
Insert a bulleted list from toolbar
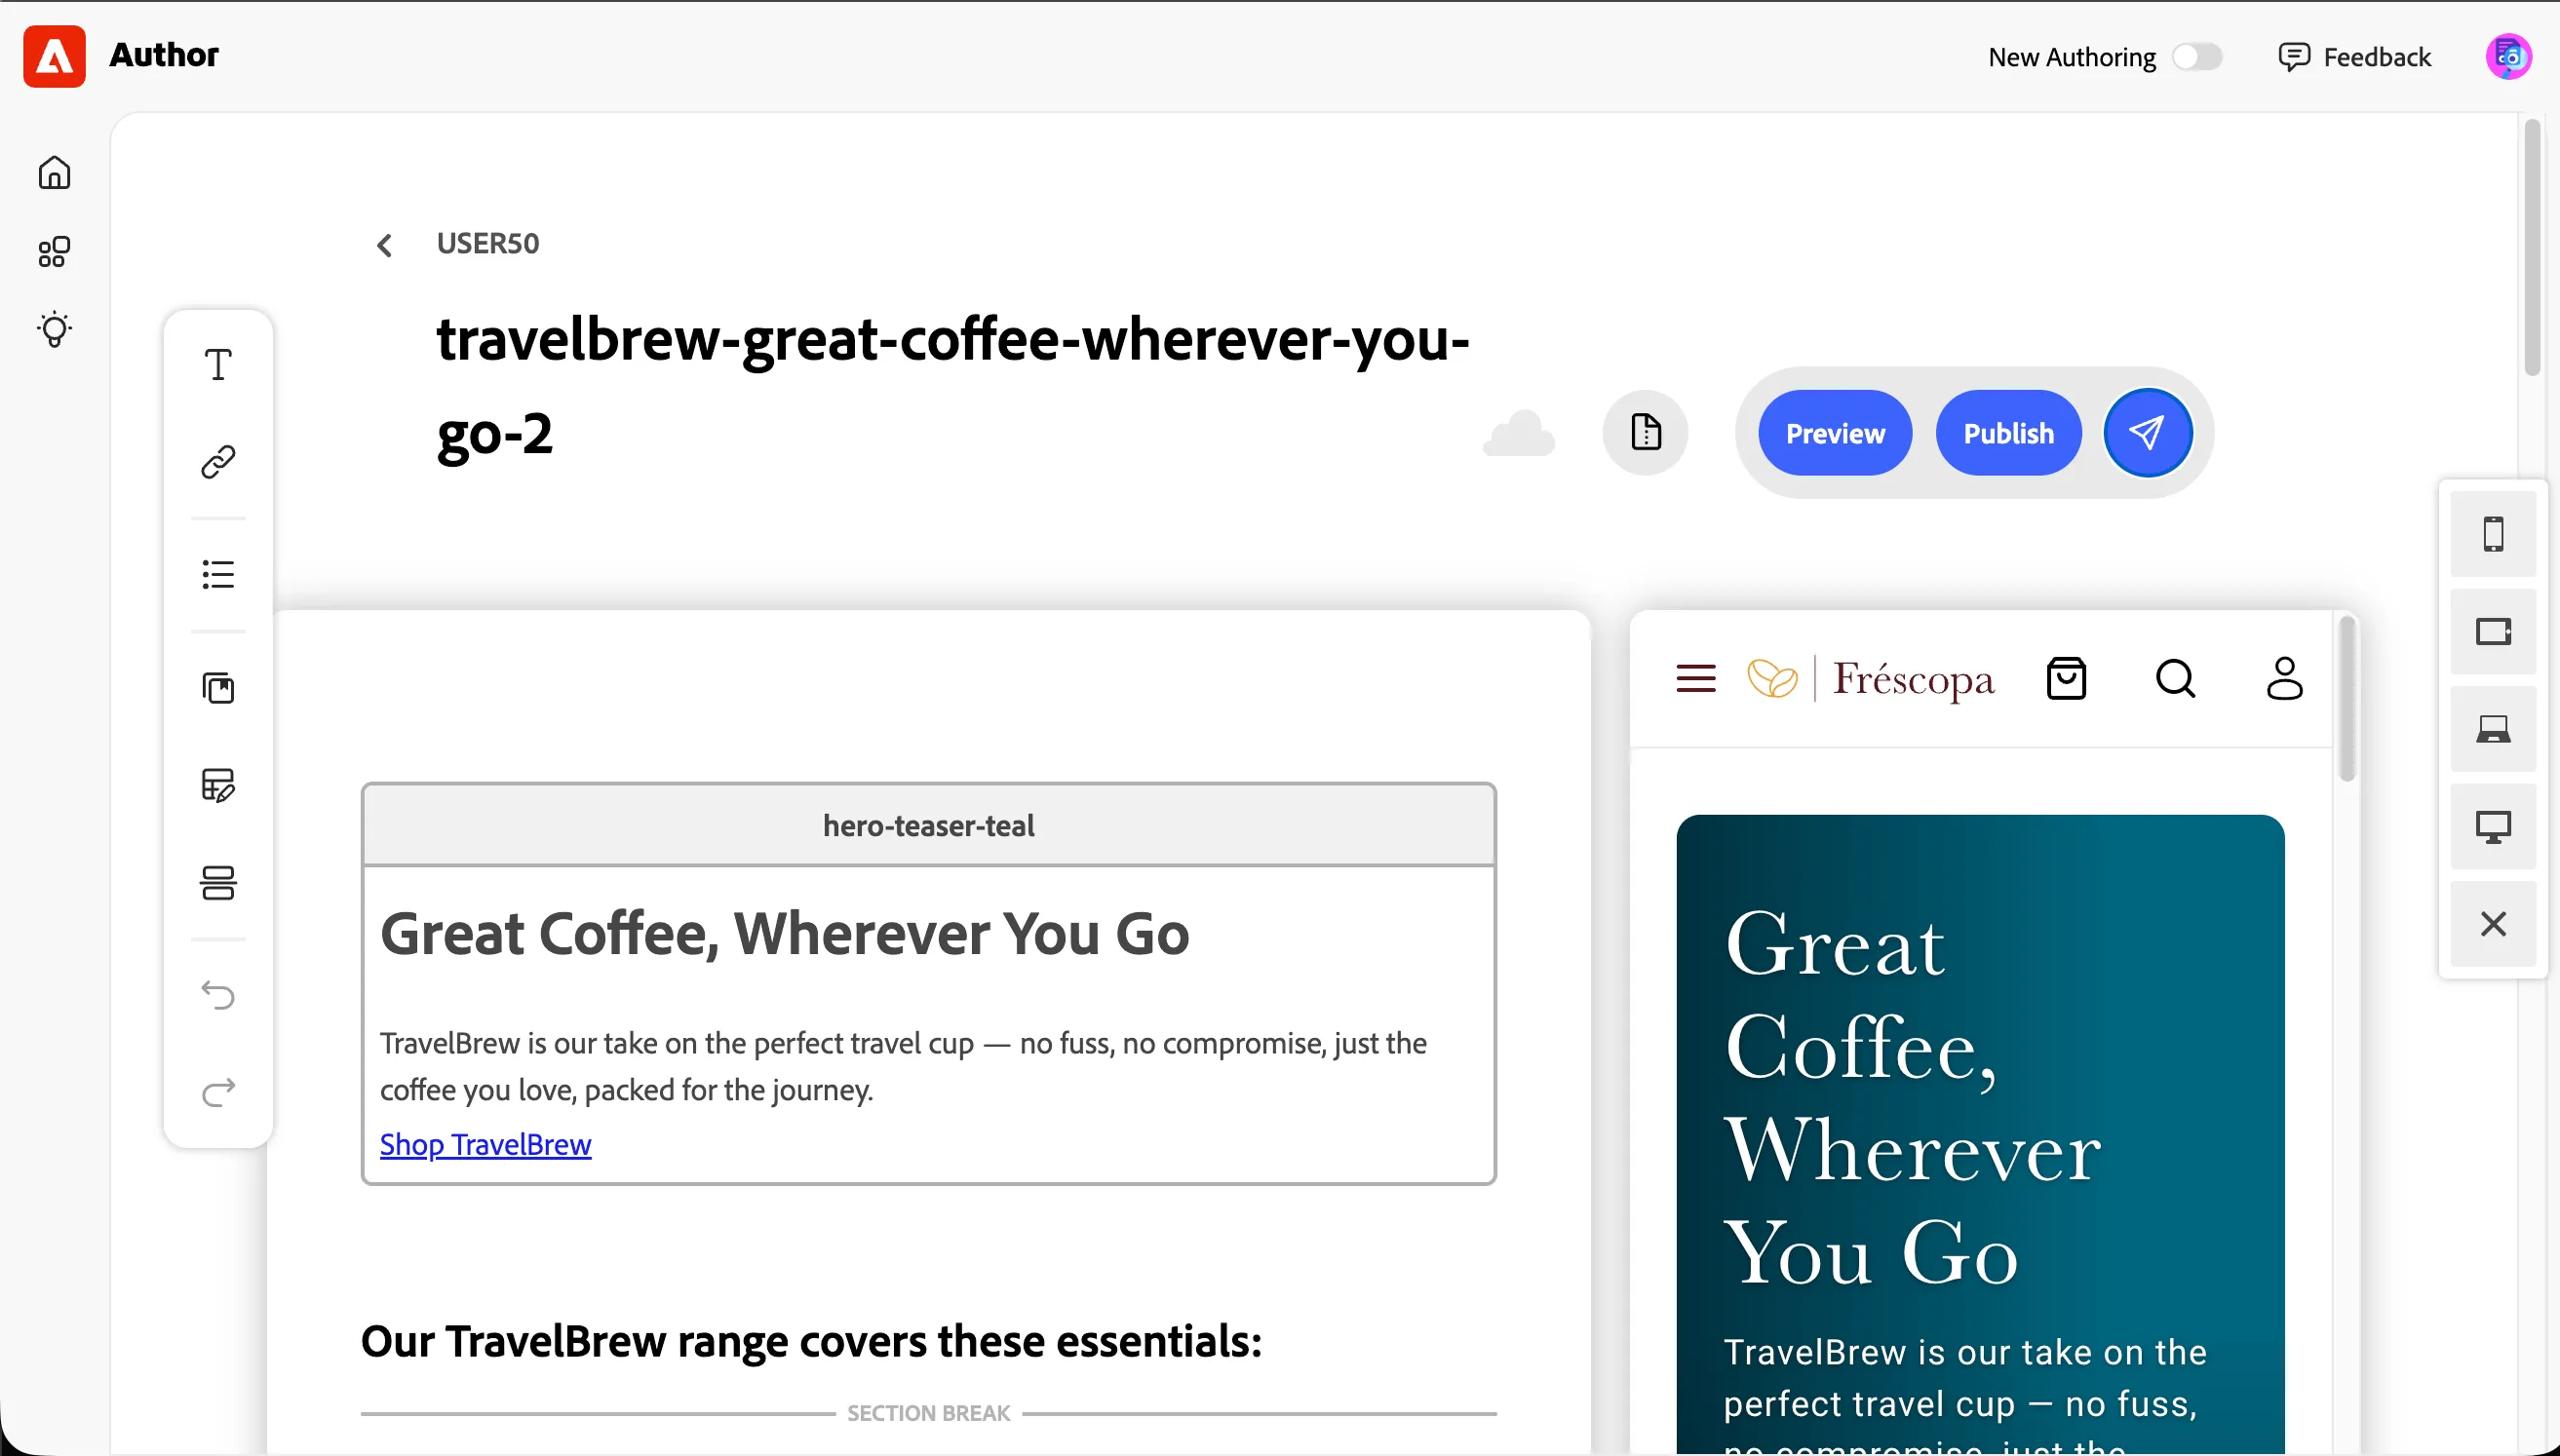[218, 574]
